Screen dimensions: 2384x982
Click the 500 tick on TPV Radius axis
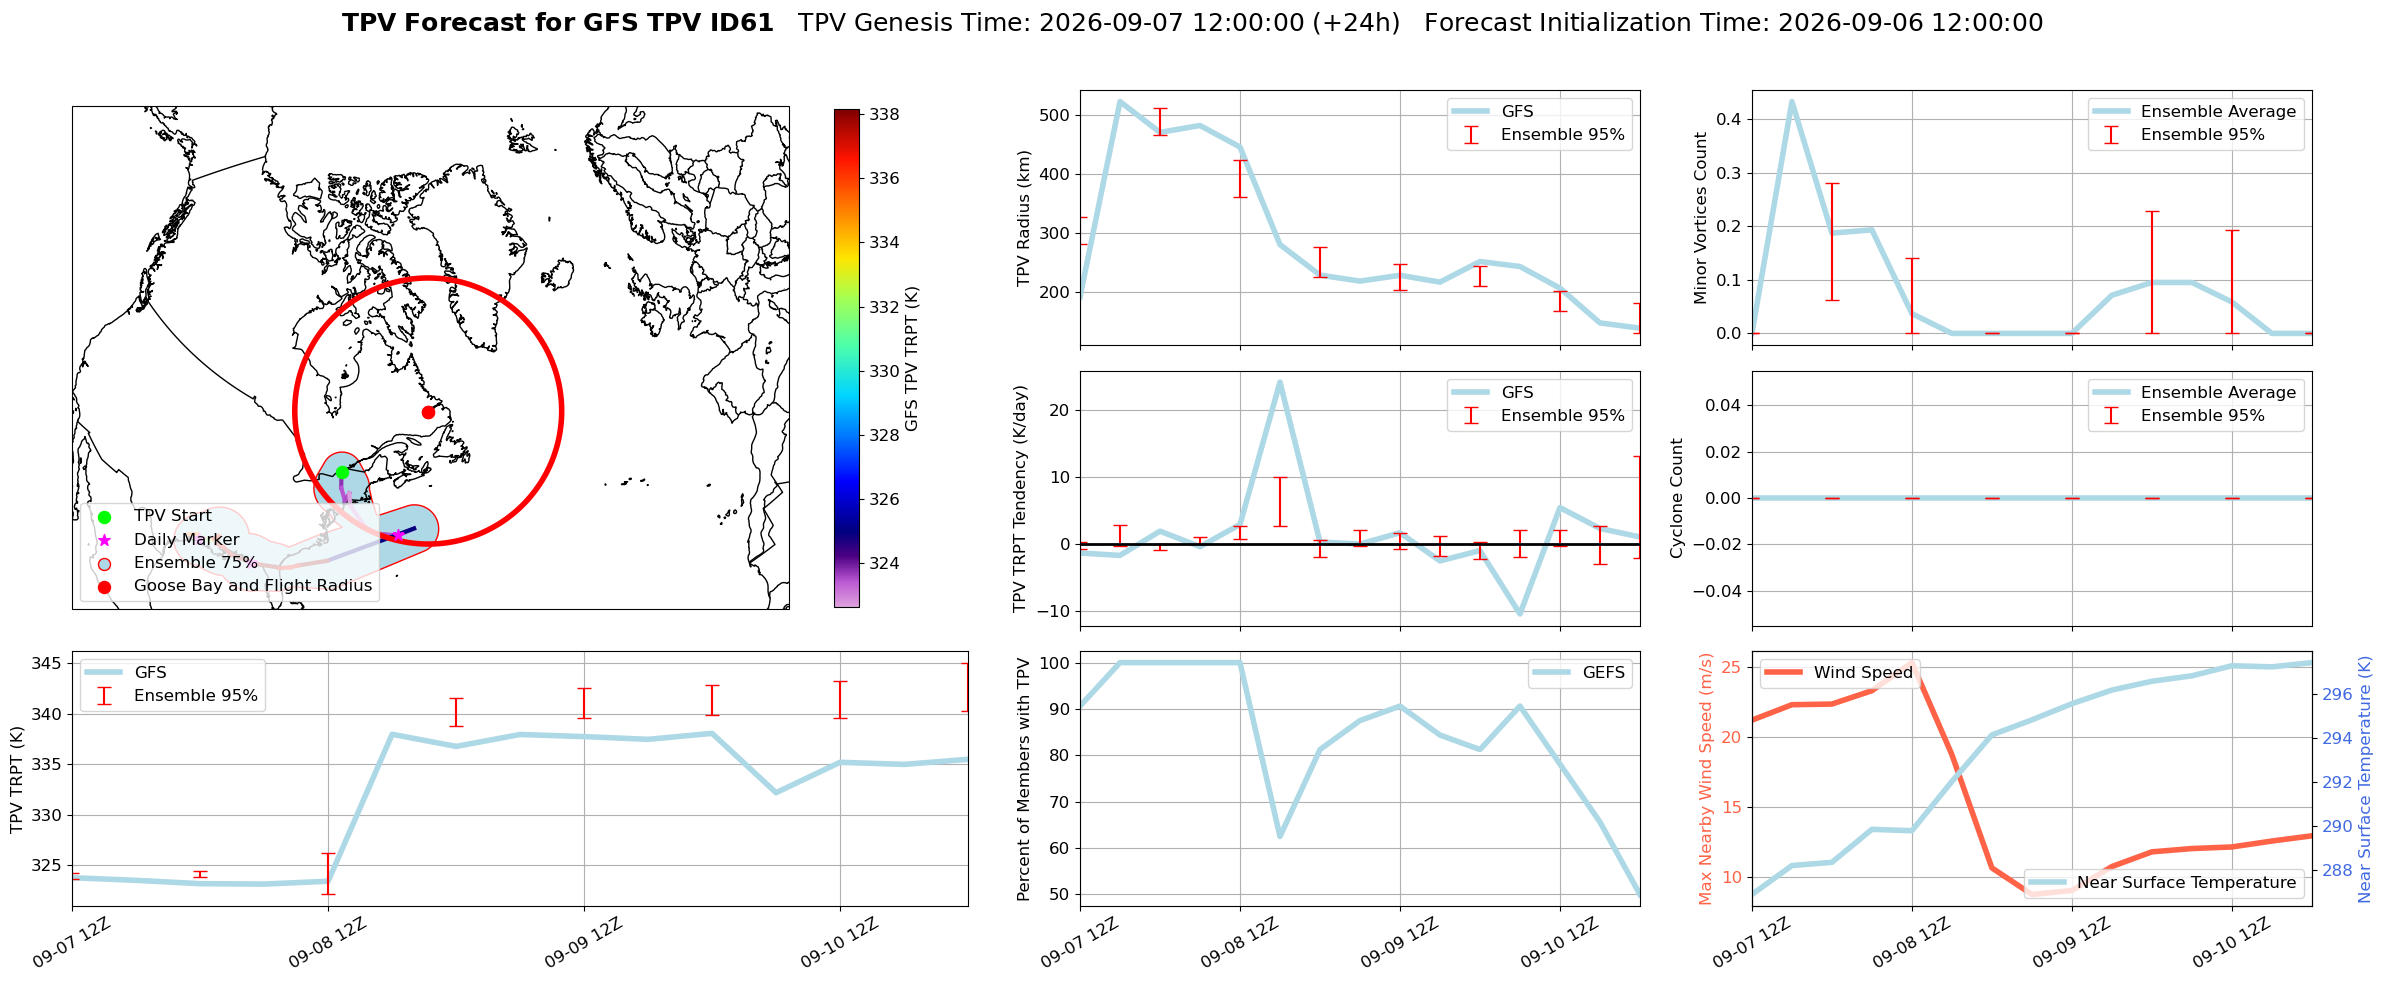point(1055,115)
